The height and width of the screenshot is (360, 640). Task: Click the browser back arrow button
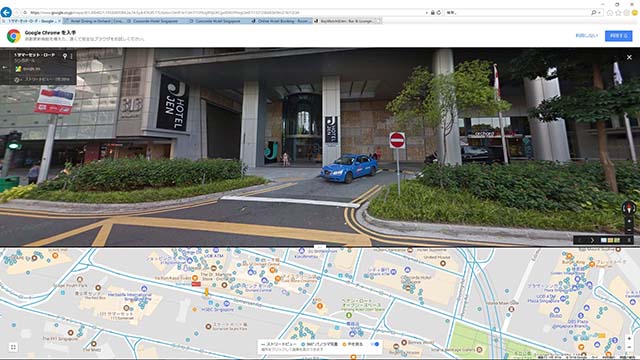pyautogui.click(x=6, y=12)
